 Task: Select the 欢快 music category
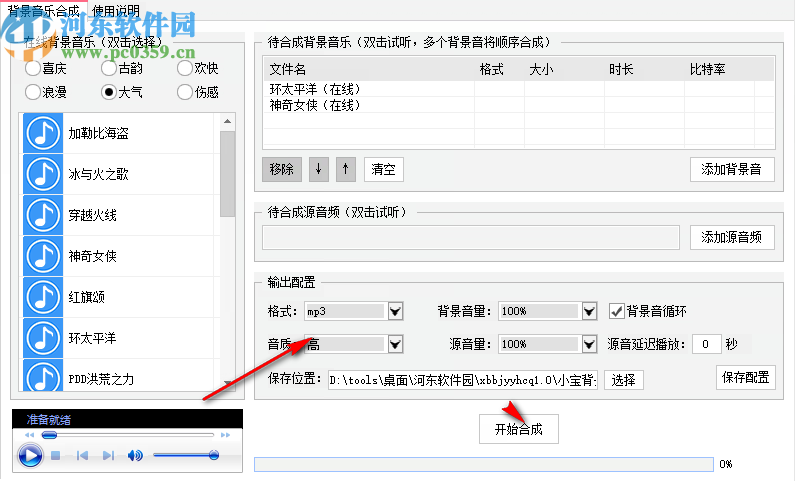point(198,68)
